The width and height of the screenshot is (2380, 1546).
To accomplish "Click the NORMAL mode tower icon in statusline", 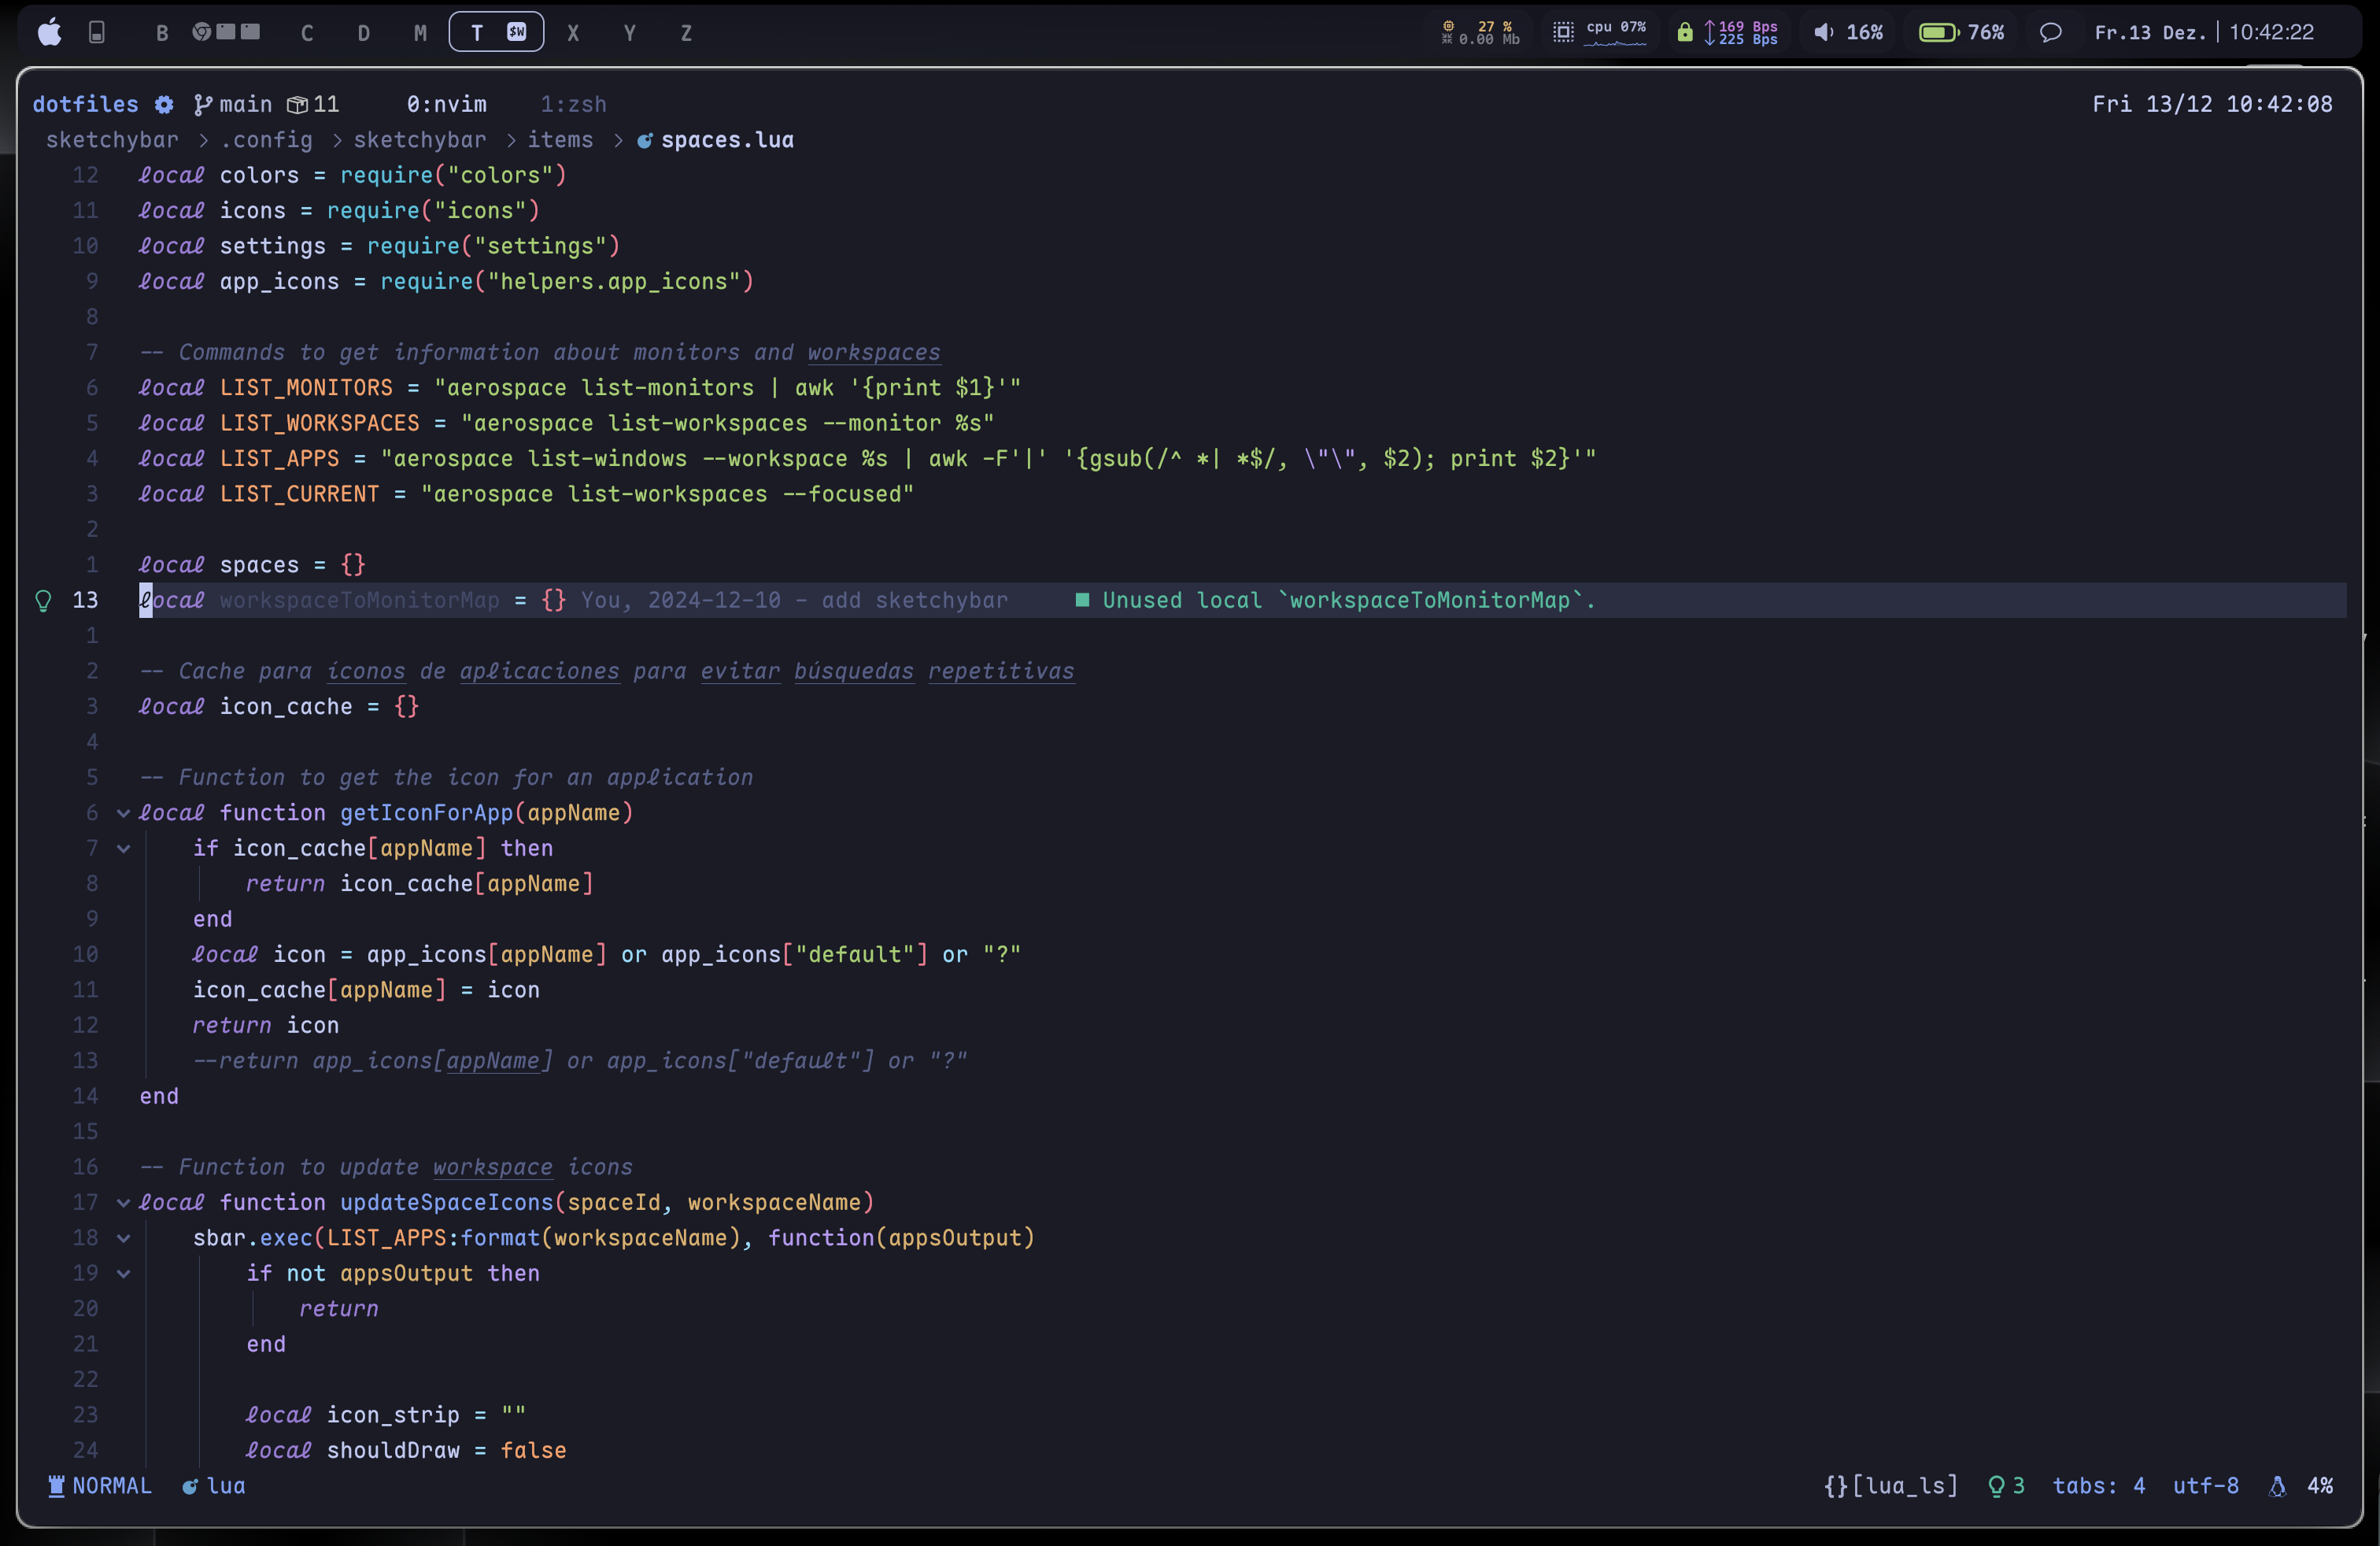I will coord(57,1485).
